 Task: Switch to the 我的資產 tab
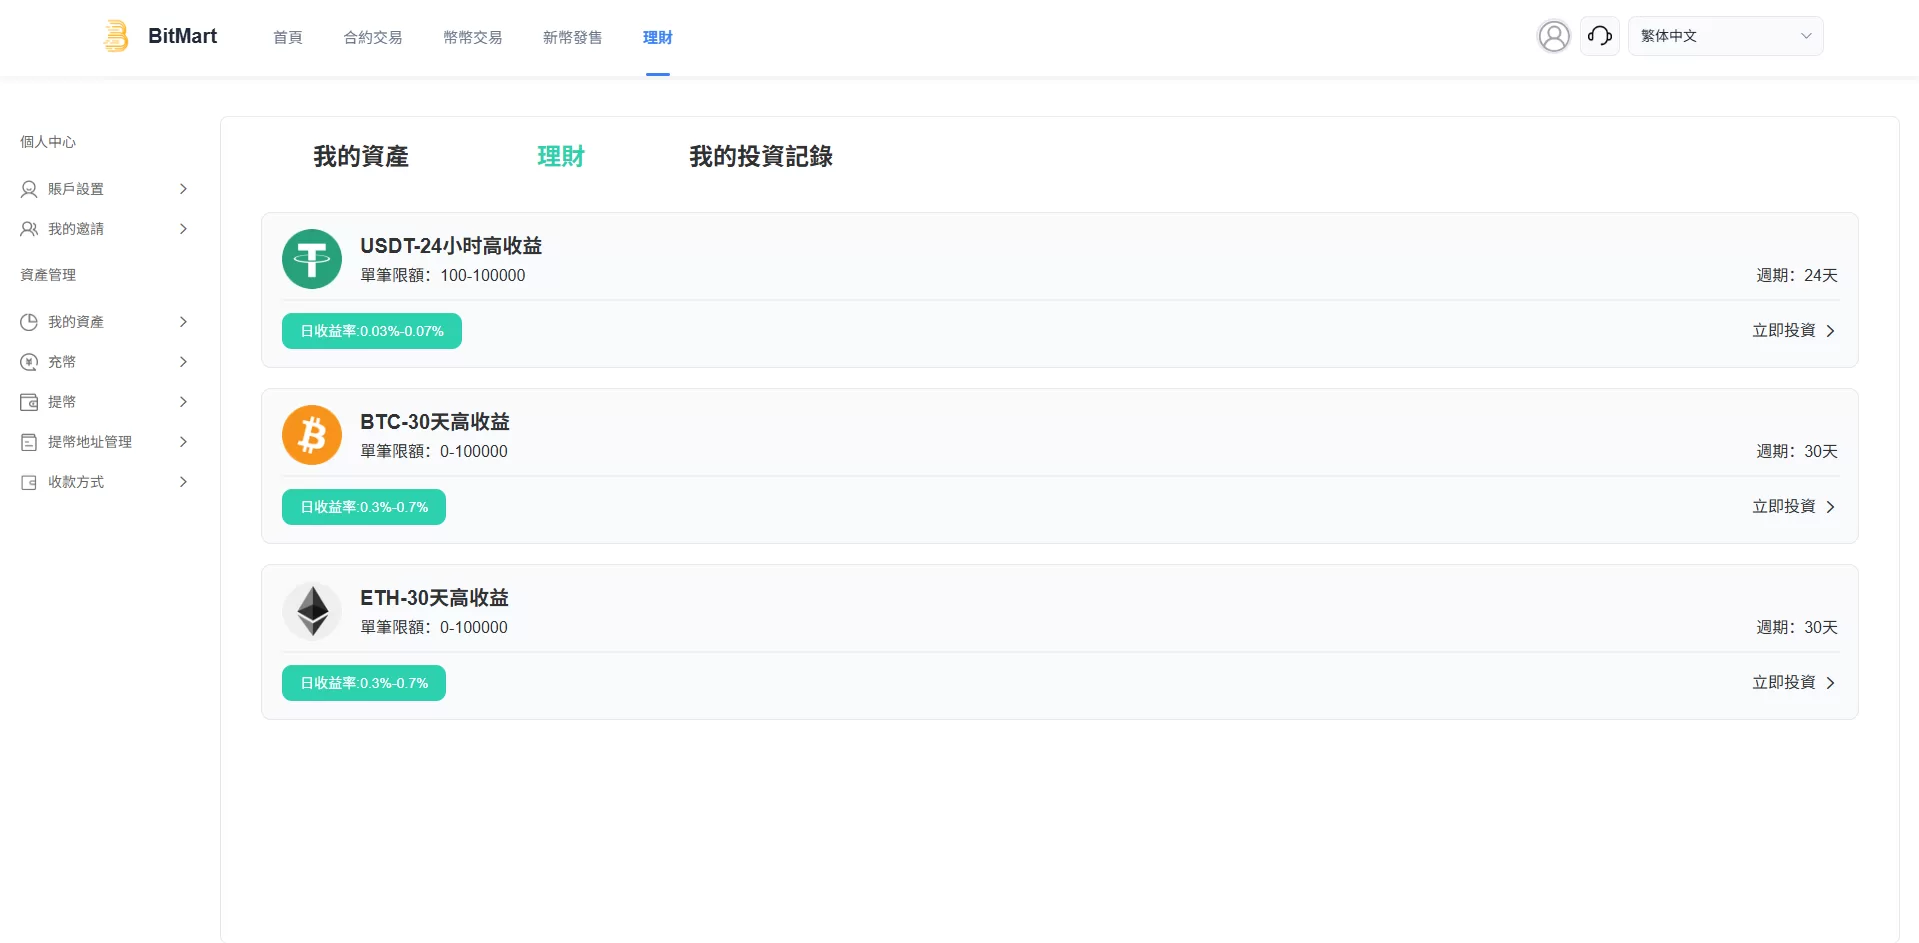coord(361,157)
